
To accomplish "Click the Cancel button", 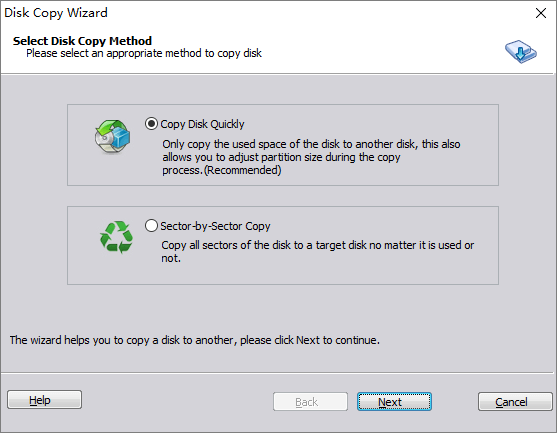I will click(x=515, y=402).
